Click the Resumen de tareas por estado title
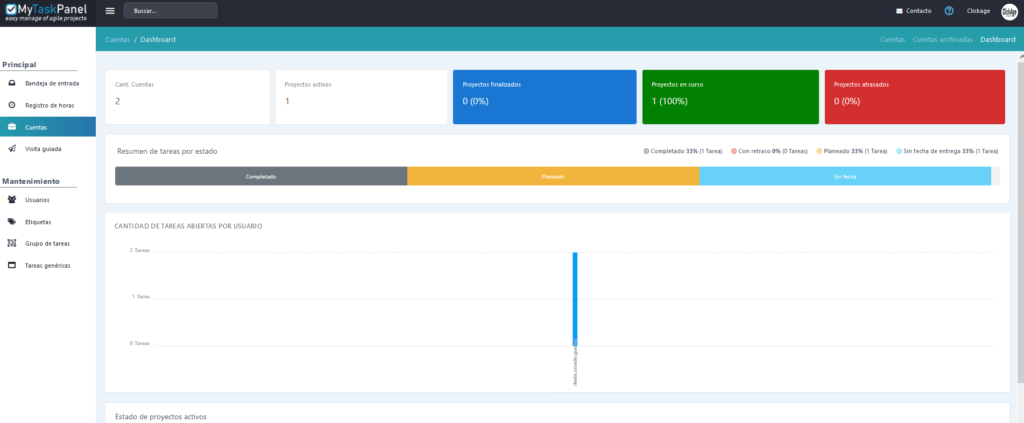 pyautogui.click(x=167, y=151)
